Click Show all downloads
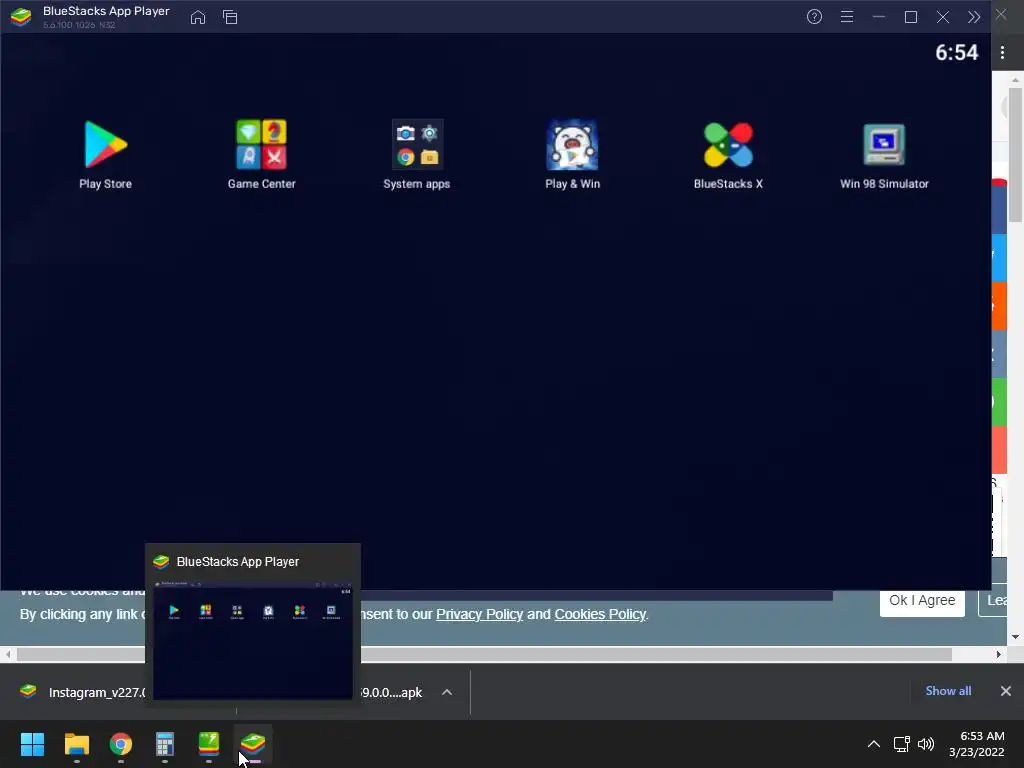Screen dimensions: 1024x768 point(948,691)
